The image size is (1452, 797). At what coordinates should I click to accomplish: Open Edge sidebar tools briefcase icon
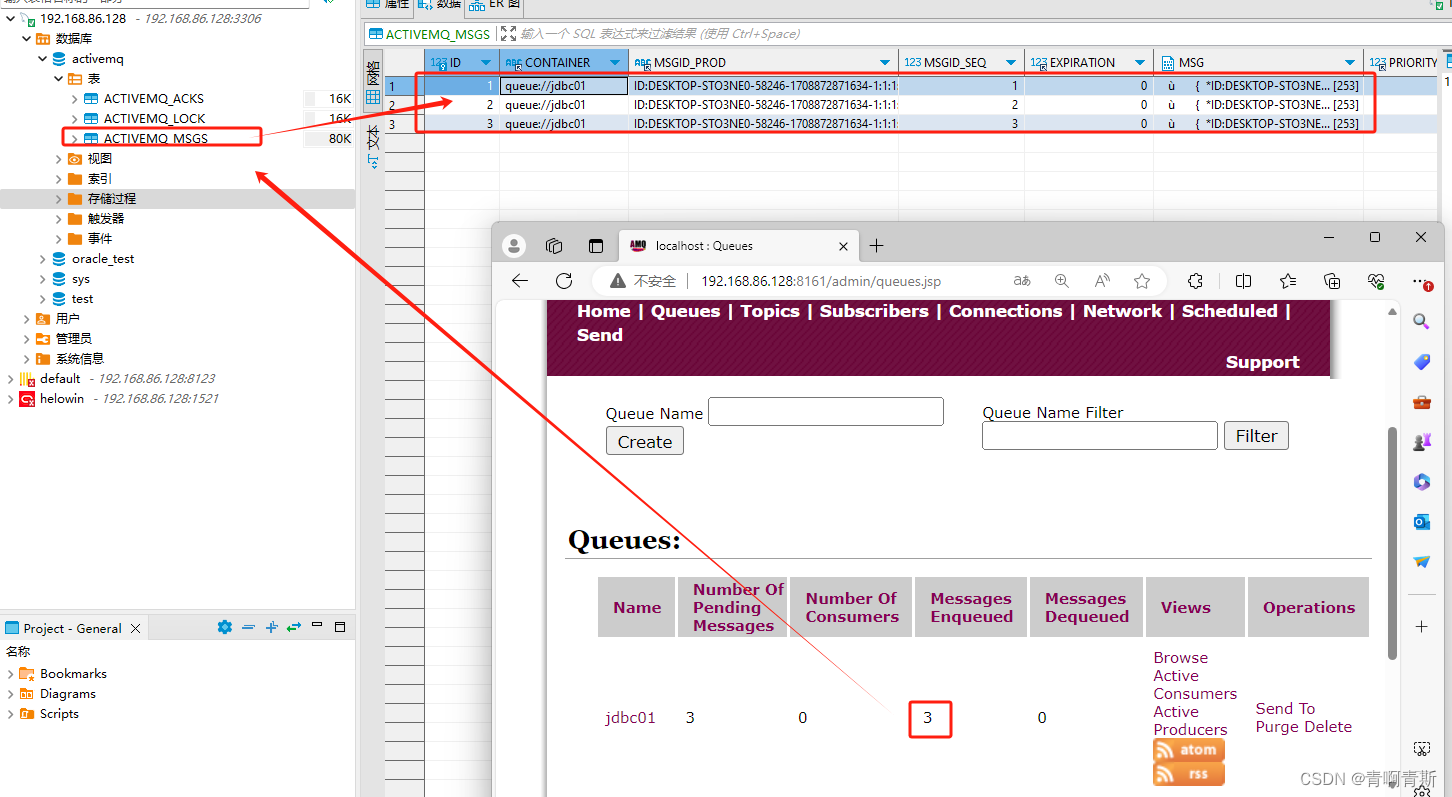[1421, 402]
